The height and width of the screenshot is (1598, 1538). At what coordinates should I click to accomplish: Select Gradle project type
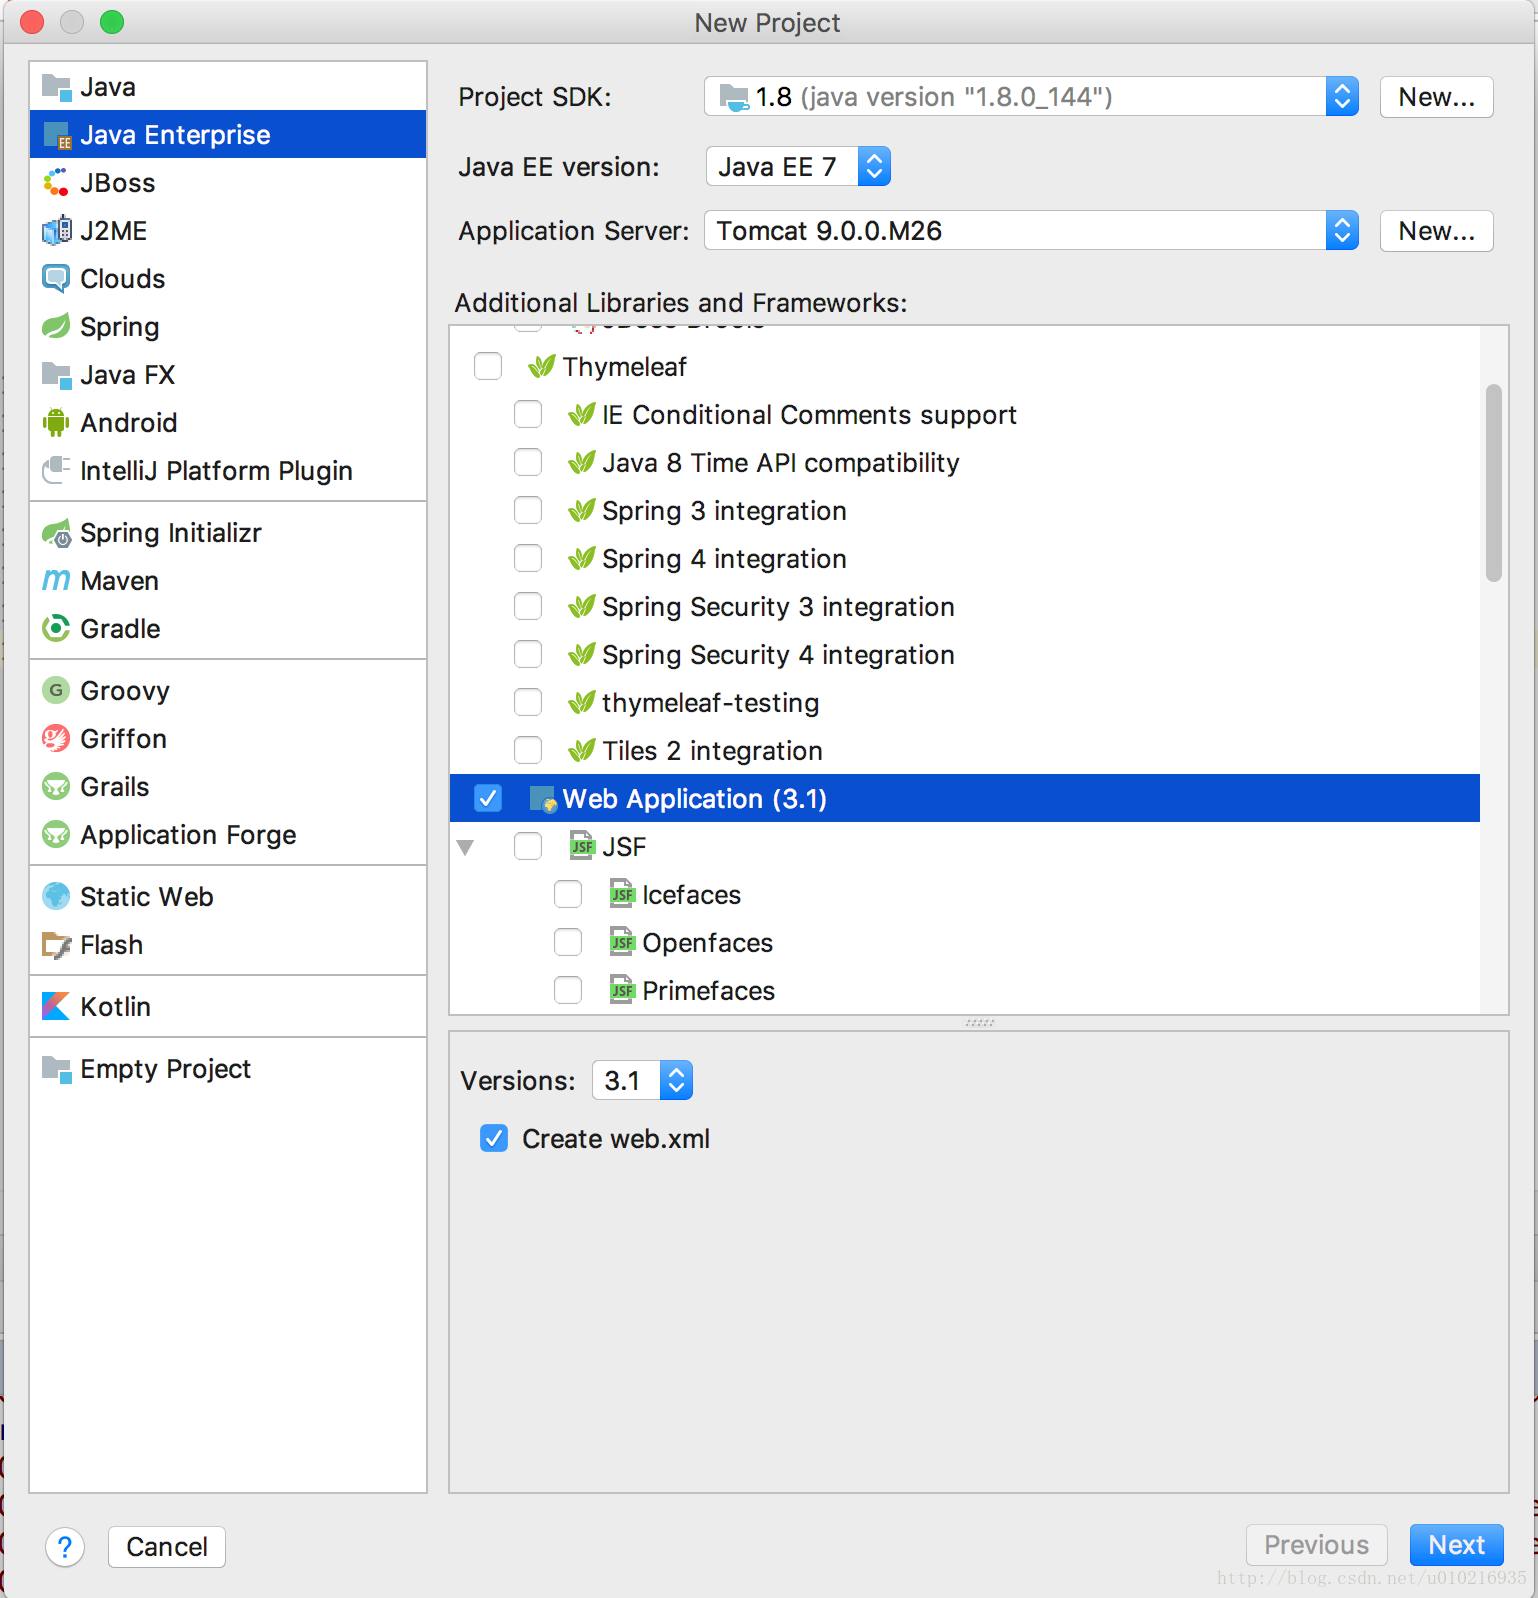[228, 629]
